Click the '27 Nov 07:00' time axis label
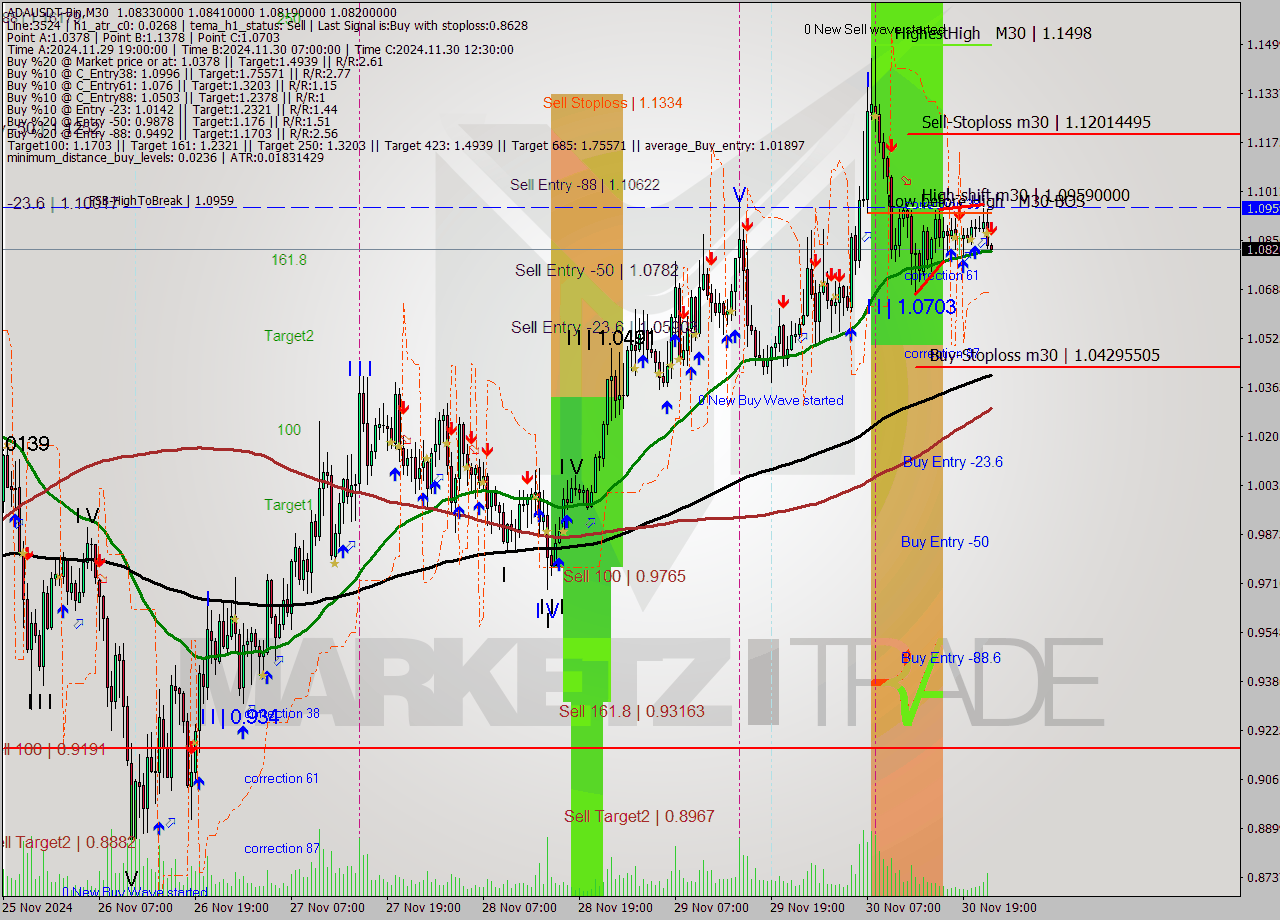Viewport: 1280px width, 920px height. [327, 908]
